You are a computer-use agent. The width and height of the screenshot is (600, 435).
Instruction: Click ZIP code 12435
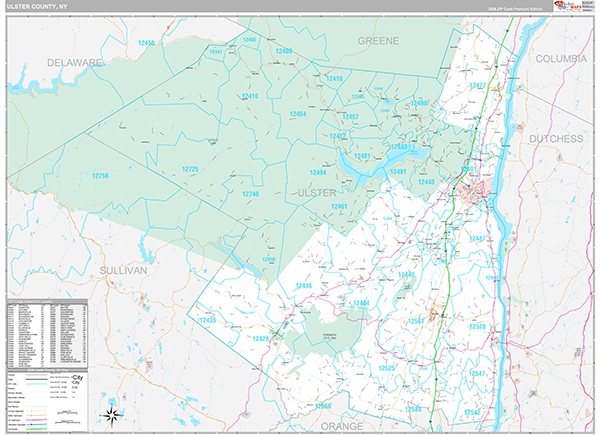207,320
